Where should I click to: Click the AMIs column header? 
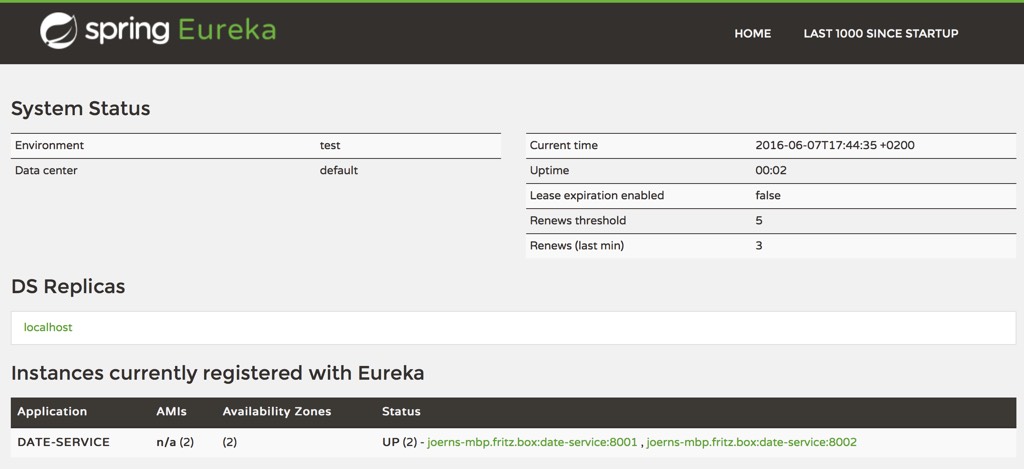171,412
